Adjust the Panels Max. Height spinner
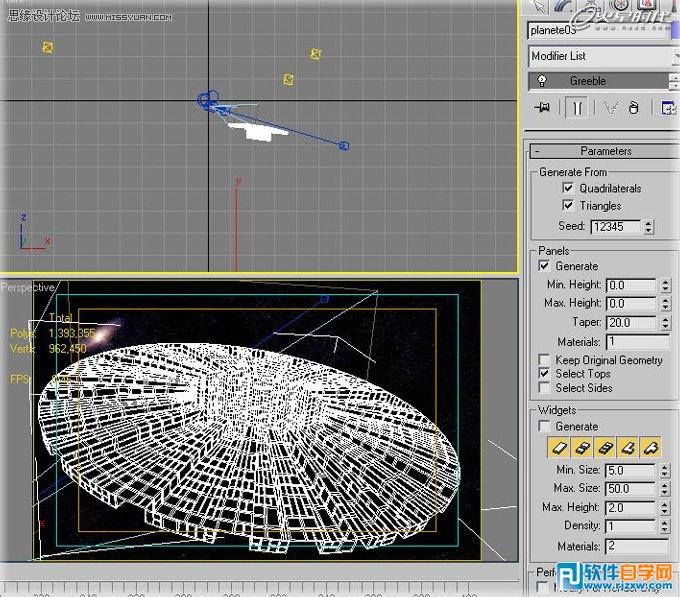680x597 pixels. click(666, 303)
